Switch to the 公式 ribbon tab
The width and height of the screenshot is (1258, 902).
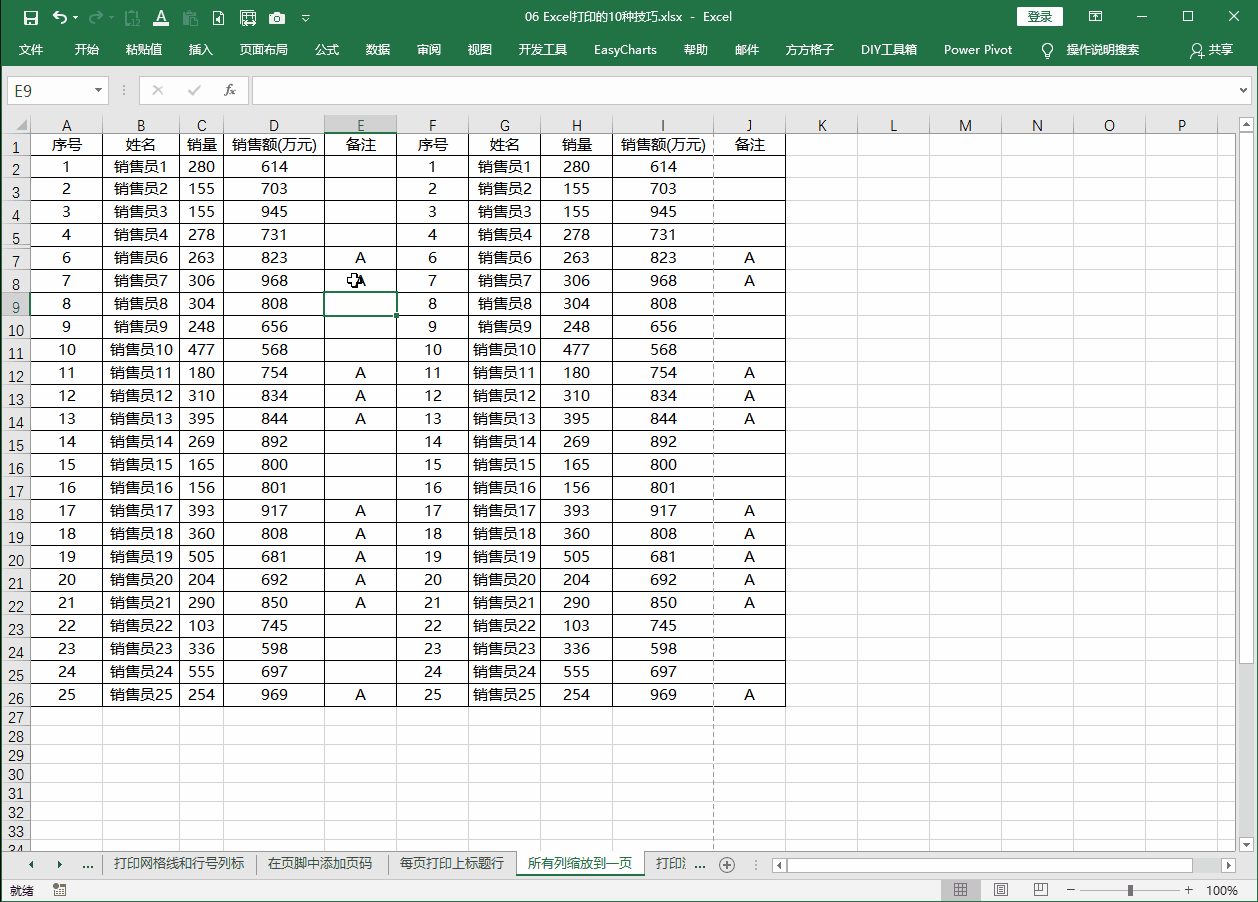[x=327, y=50]
